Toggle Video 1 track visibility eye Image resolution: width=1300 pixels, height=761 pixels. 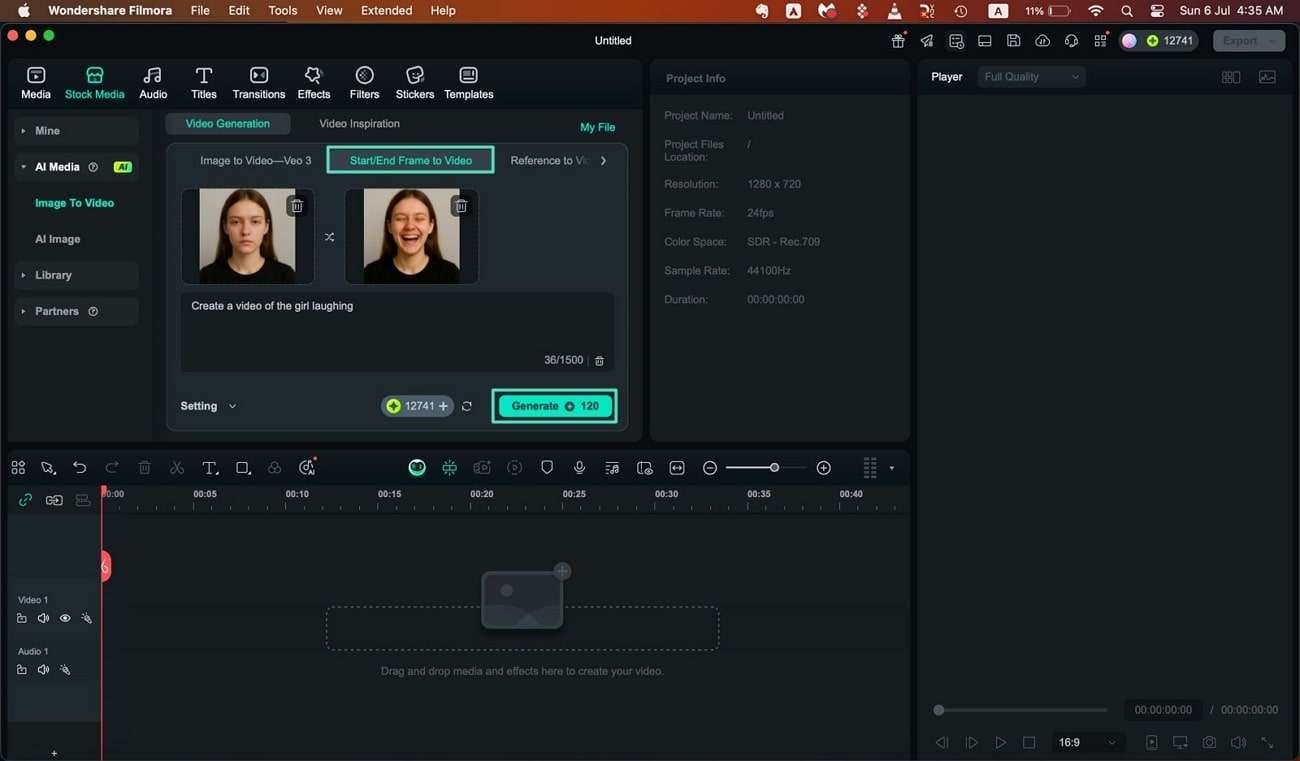tap(65, 619)
